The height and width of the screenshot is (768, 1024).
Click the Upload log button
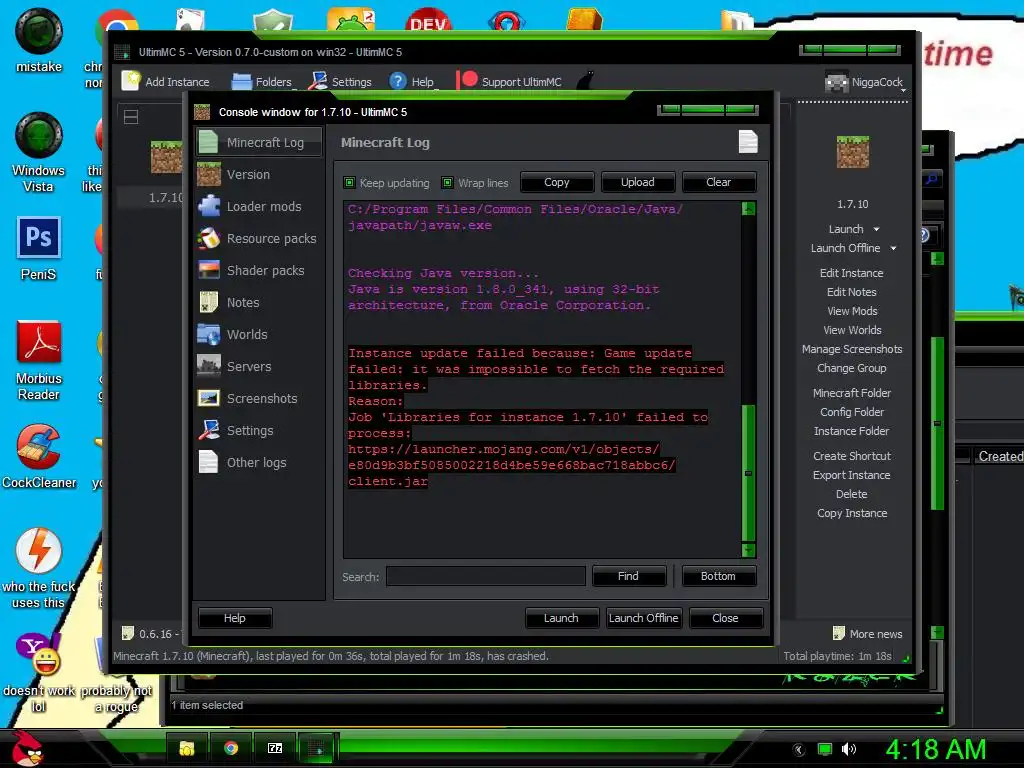637,182
